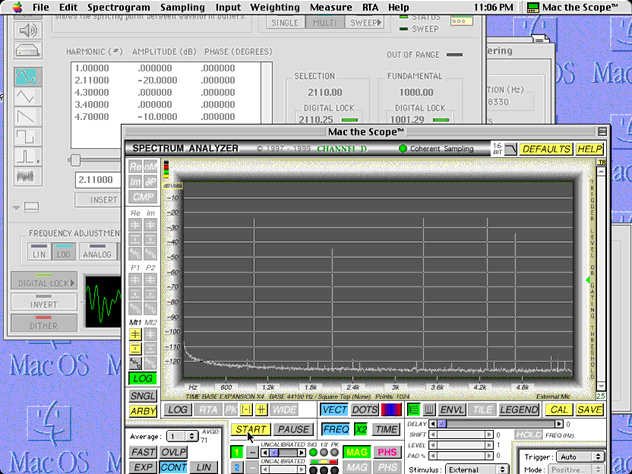Toggle the green LOG scale button

pos(143,379)
